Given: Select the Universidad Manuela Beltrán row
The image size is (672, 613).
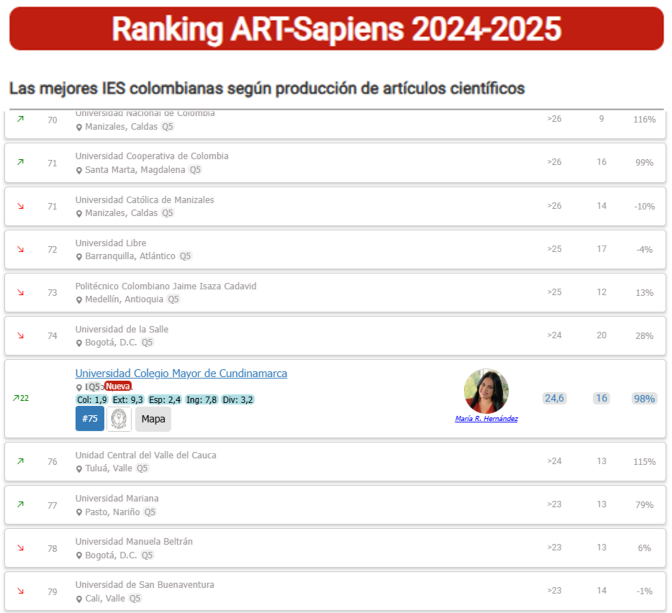Looking at the screenshot, I should (x=335, y=548).
